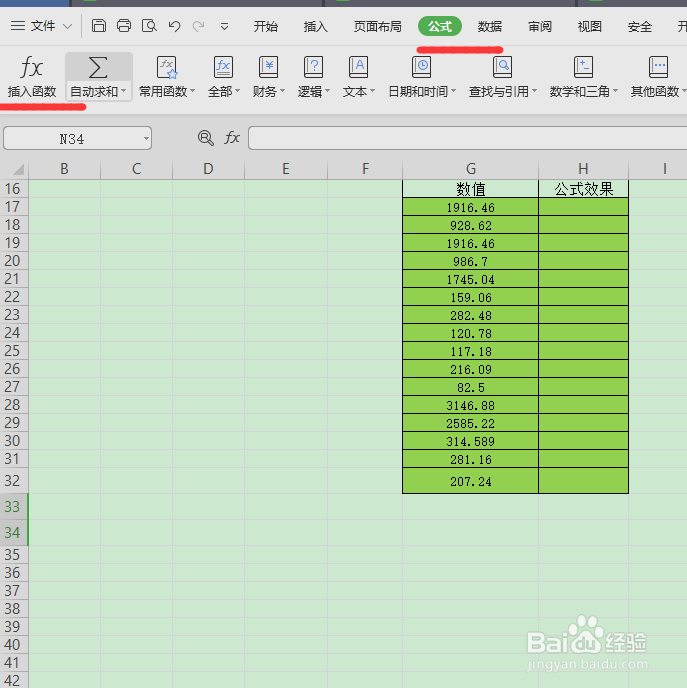Screen dimensions: 687x688
Task: Switch to the 数据 (Data) tab
Action: point(490,26)
